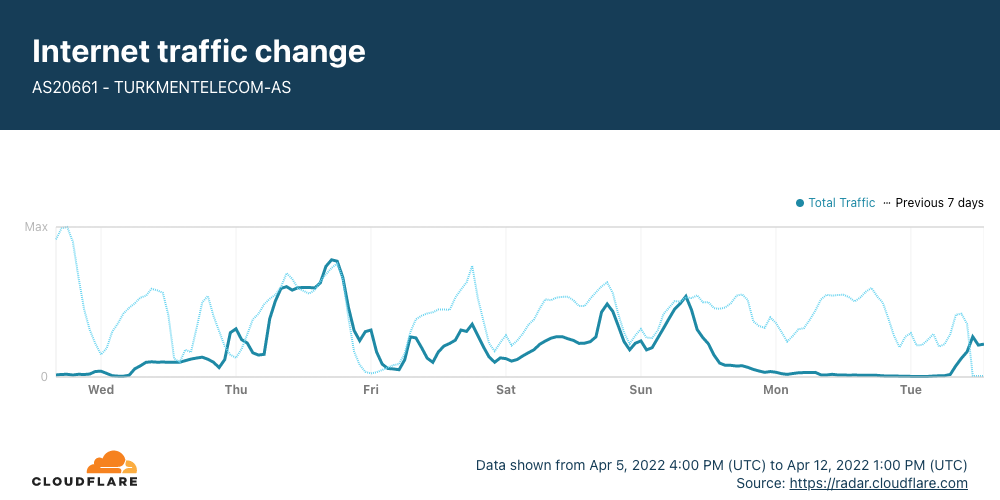Click the AS20661 - TURKMENTELECOM-AS subtitle
Viewport: 1000px width, 500px height.
[x=161, y=87]
